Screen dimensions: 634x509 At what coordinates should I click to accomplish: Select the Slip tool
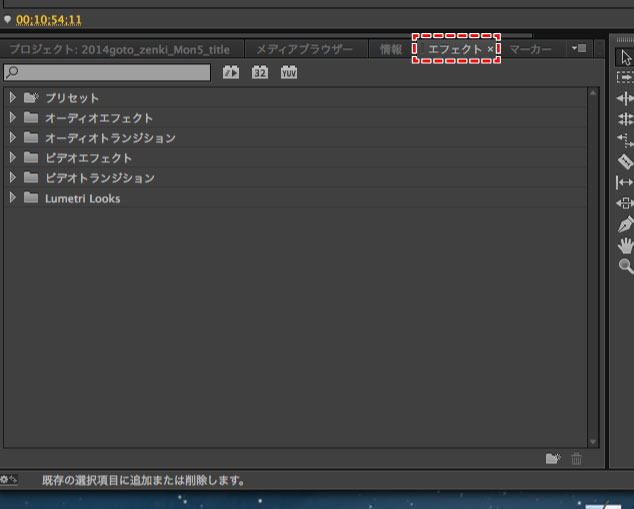tap(625, 182)
